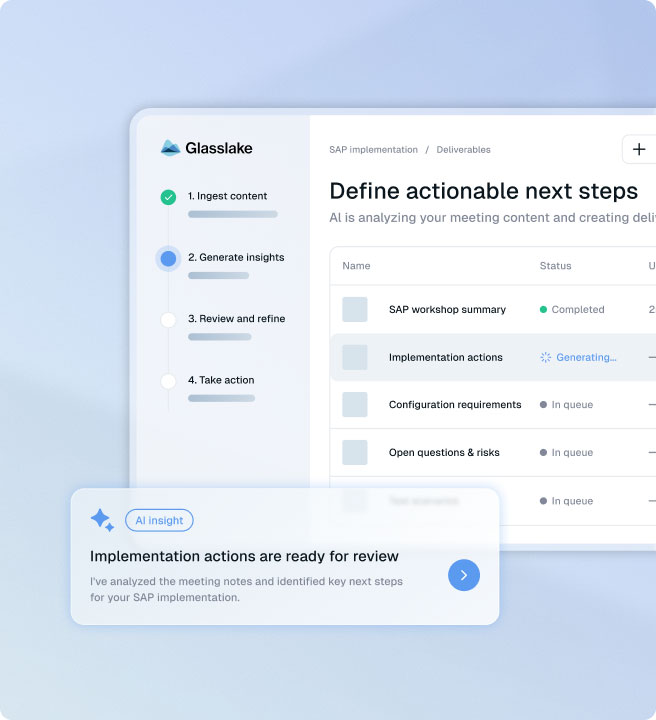Screen dimensions: 656x720
Task: Click the Generating... status text
Action: coord(586,357)
